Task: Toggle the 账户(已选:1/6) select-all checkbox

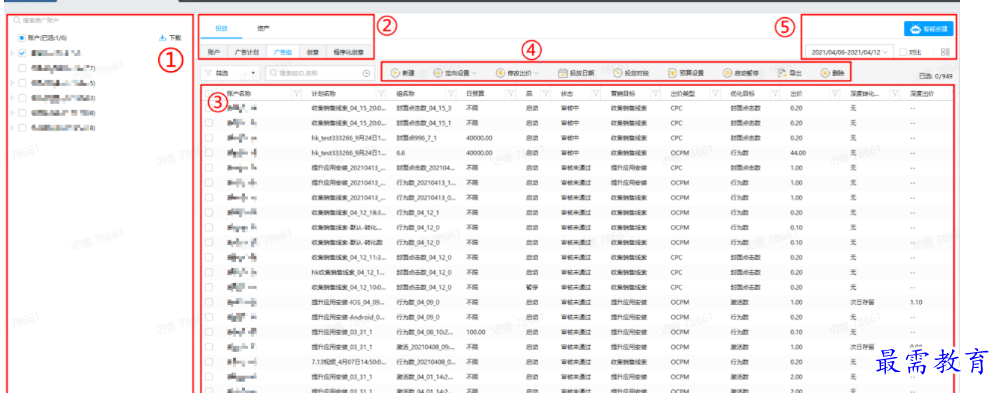Action: point(22,38)
